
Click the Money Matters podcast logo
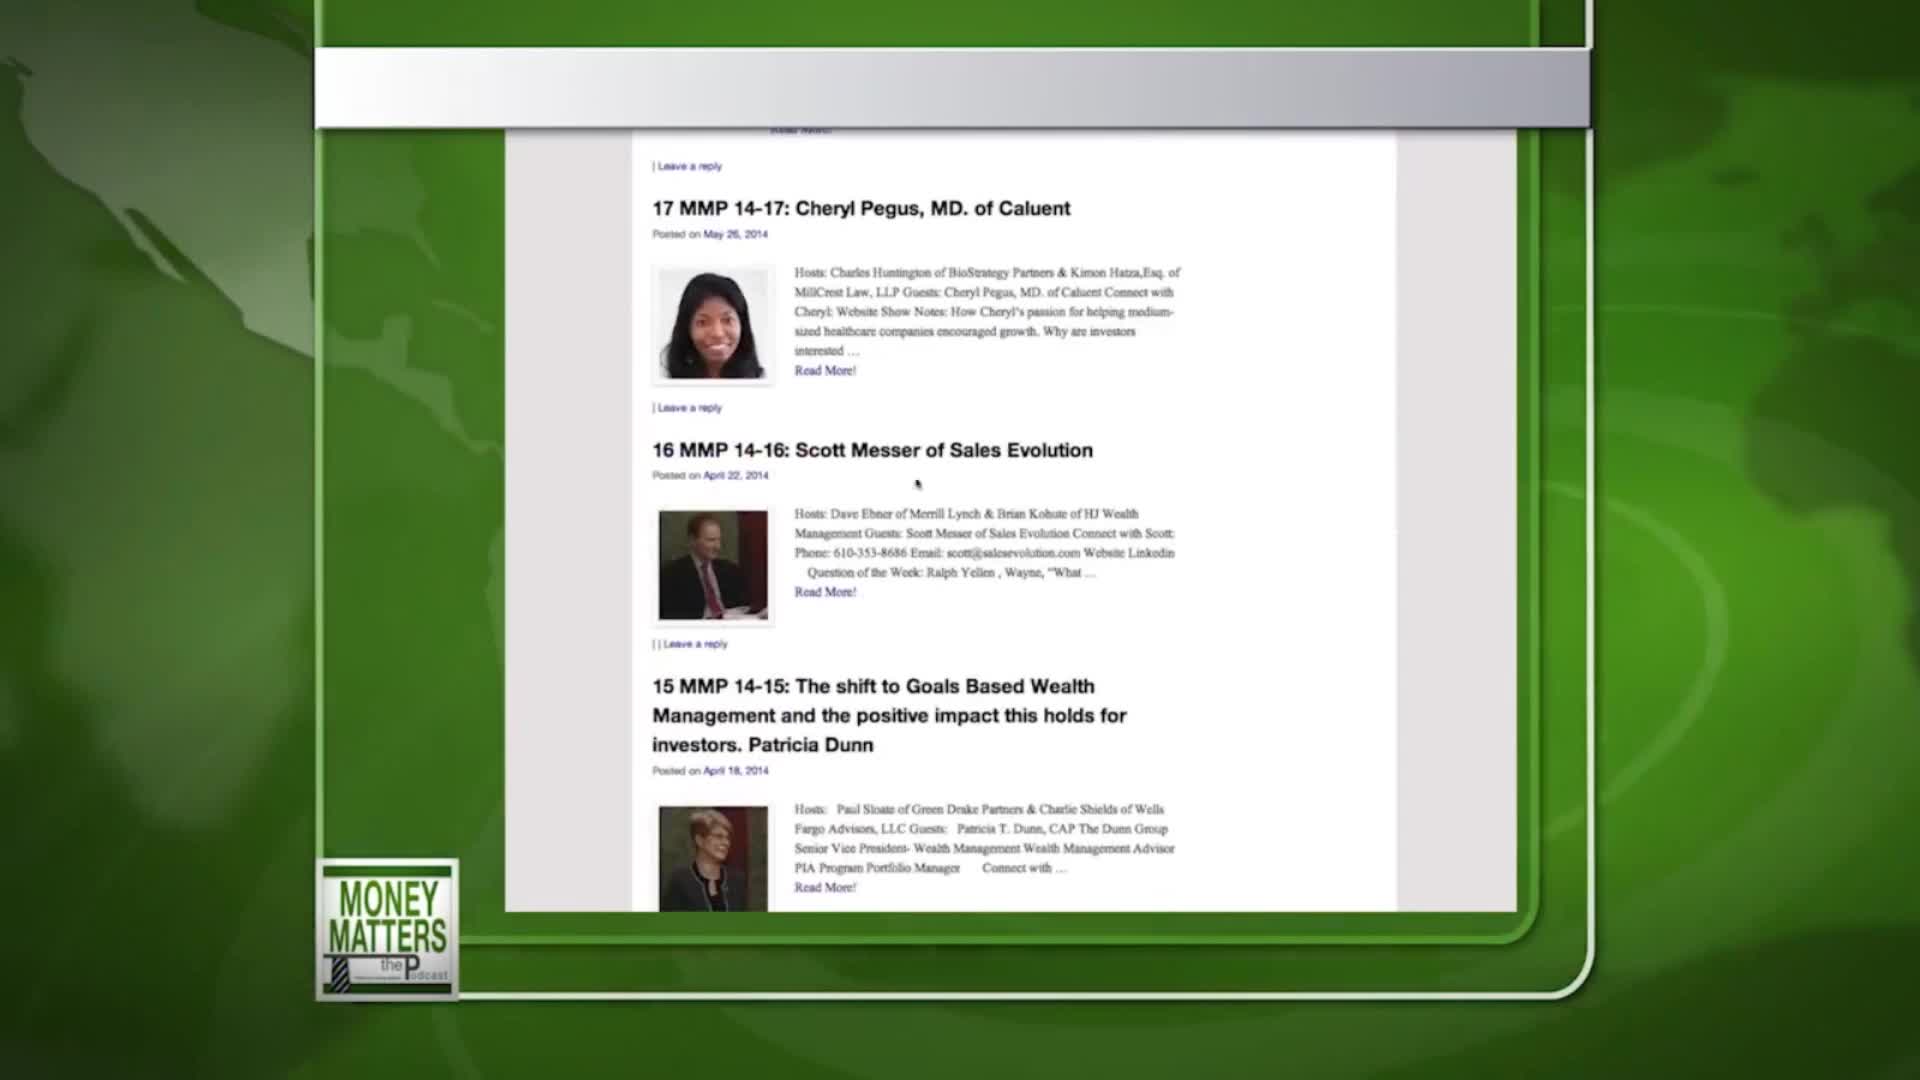tap(388, 930)
